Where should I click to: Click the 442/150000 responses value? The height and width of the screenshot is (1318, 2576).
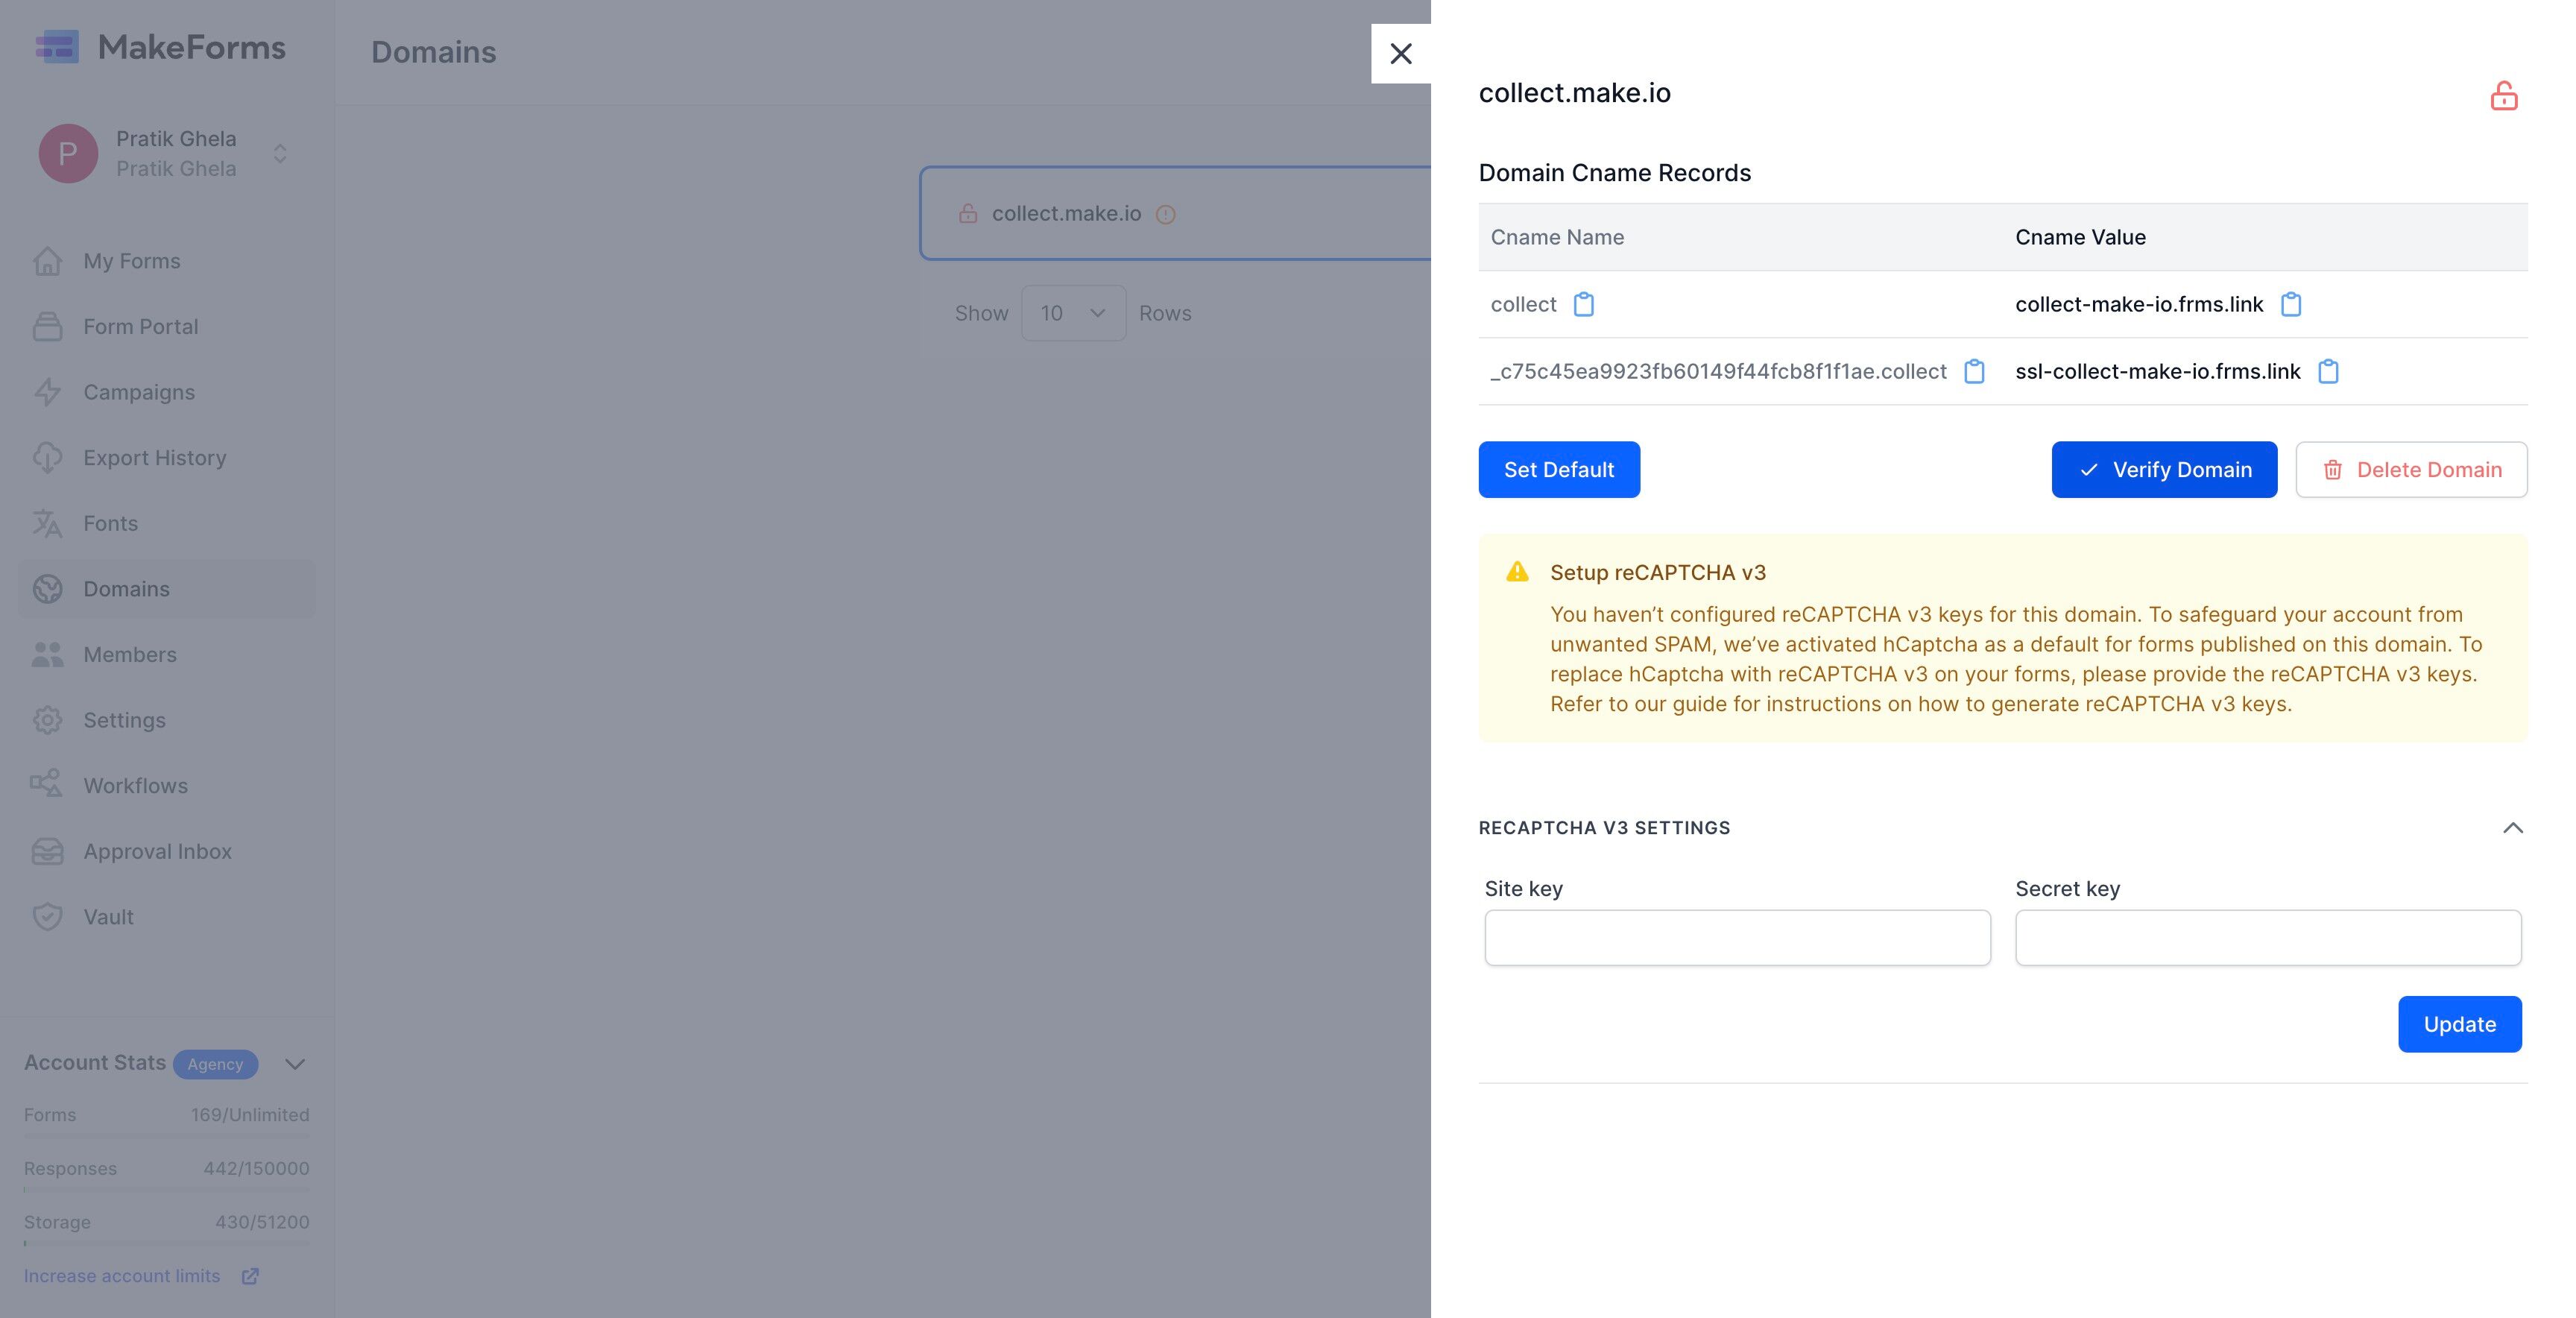(256, 1169)
